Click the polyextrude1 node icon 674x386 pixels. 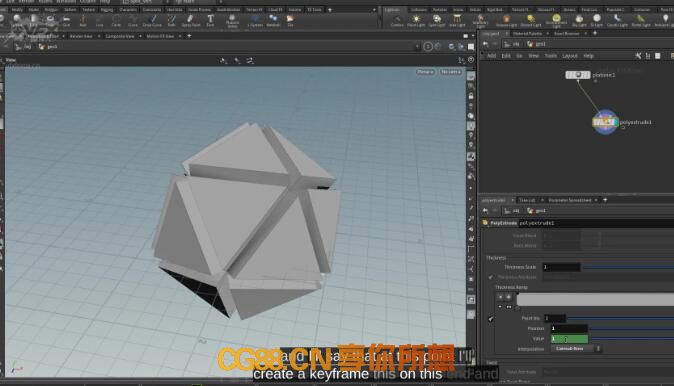(605, 123)
